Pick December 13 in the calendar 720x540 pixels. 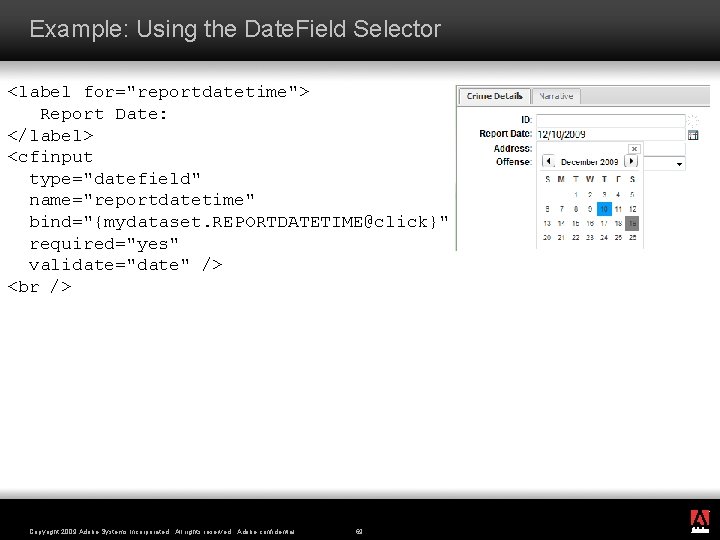[547, 223]
